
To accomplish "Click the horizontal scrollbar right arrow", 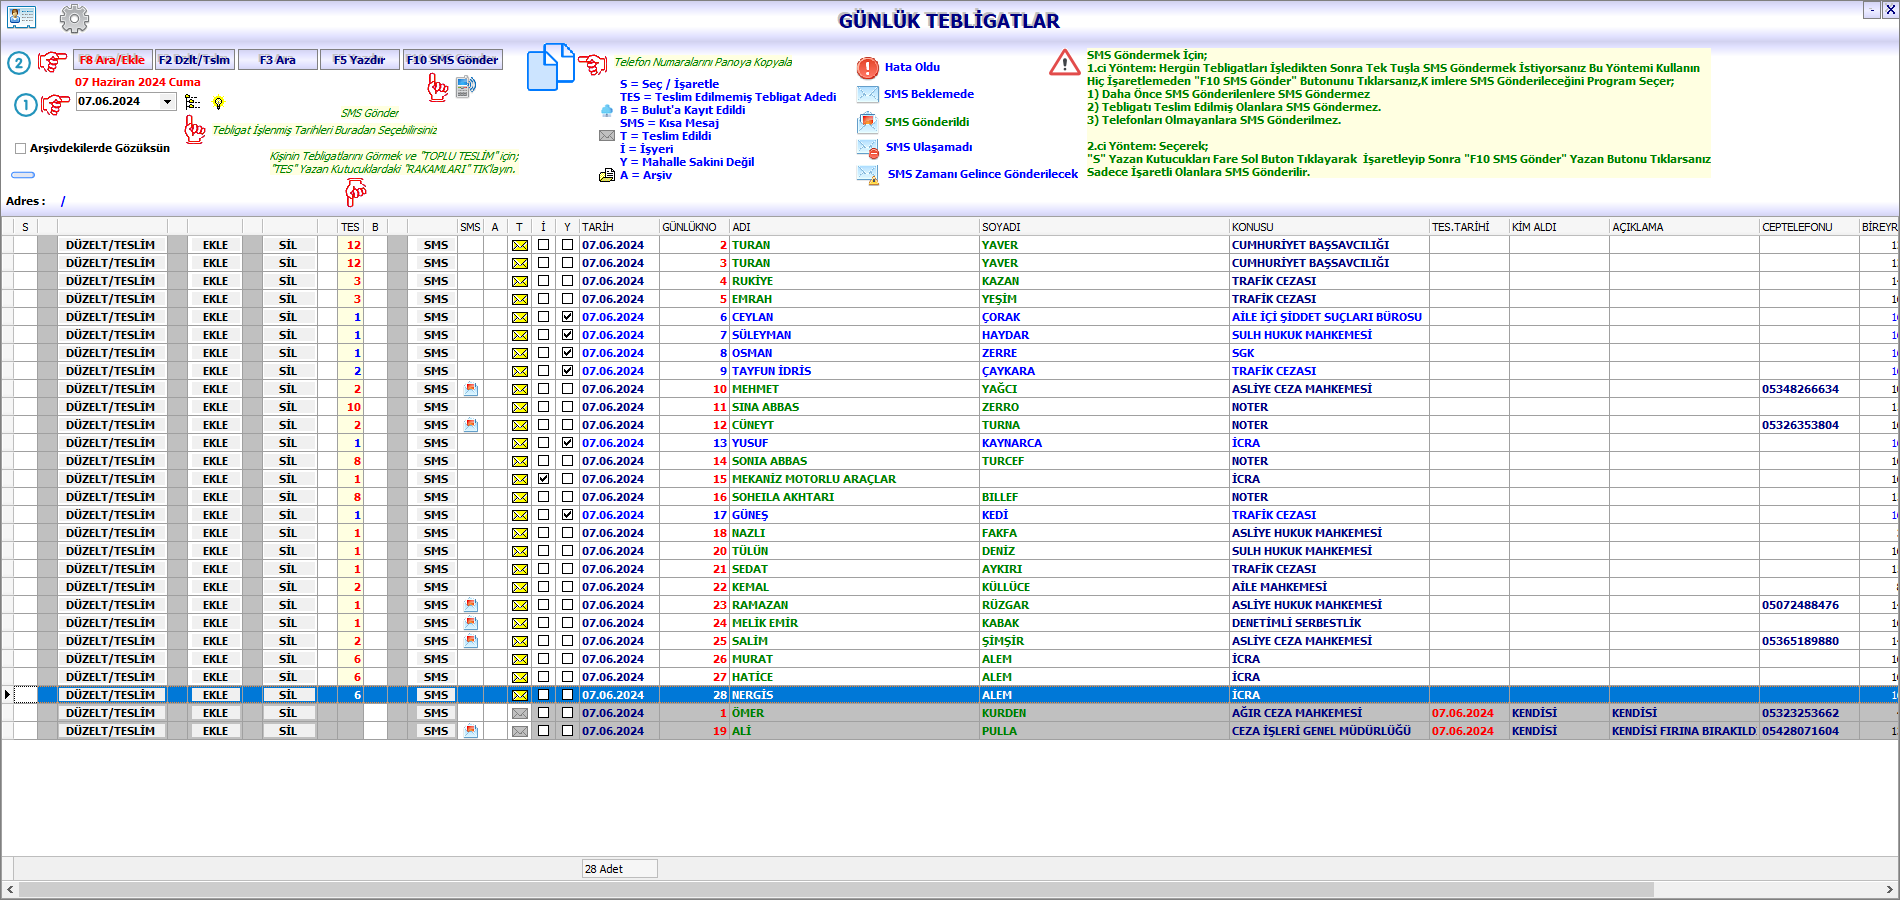I will (1889, 889).
